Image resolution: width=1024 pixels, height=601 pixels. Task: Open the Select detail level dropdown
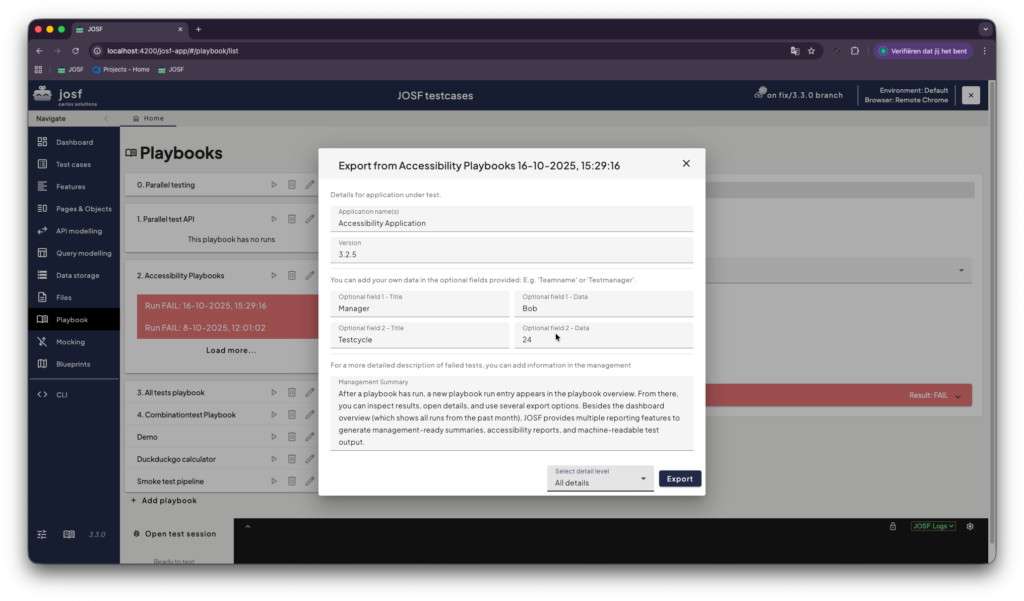[x=600, y=478]
